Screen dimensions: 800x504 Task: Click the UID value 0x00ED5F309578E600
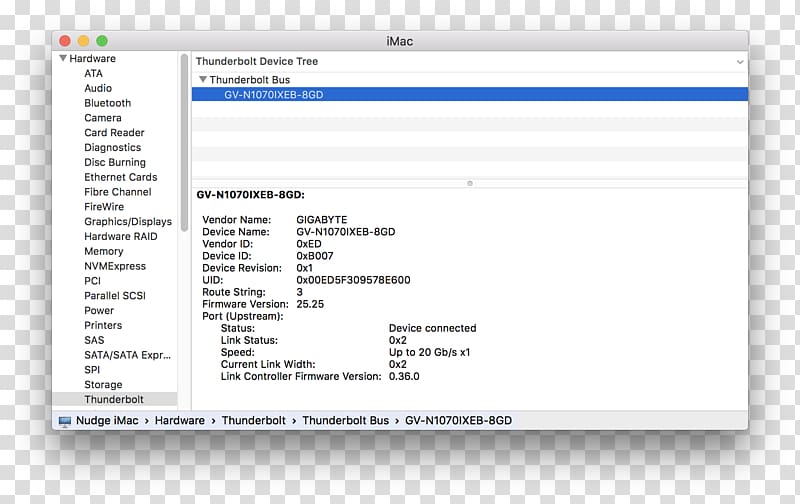pos(353,280)
